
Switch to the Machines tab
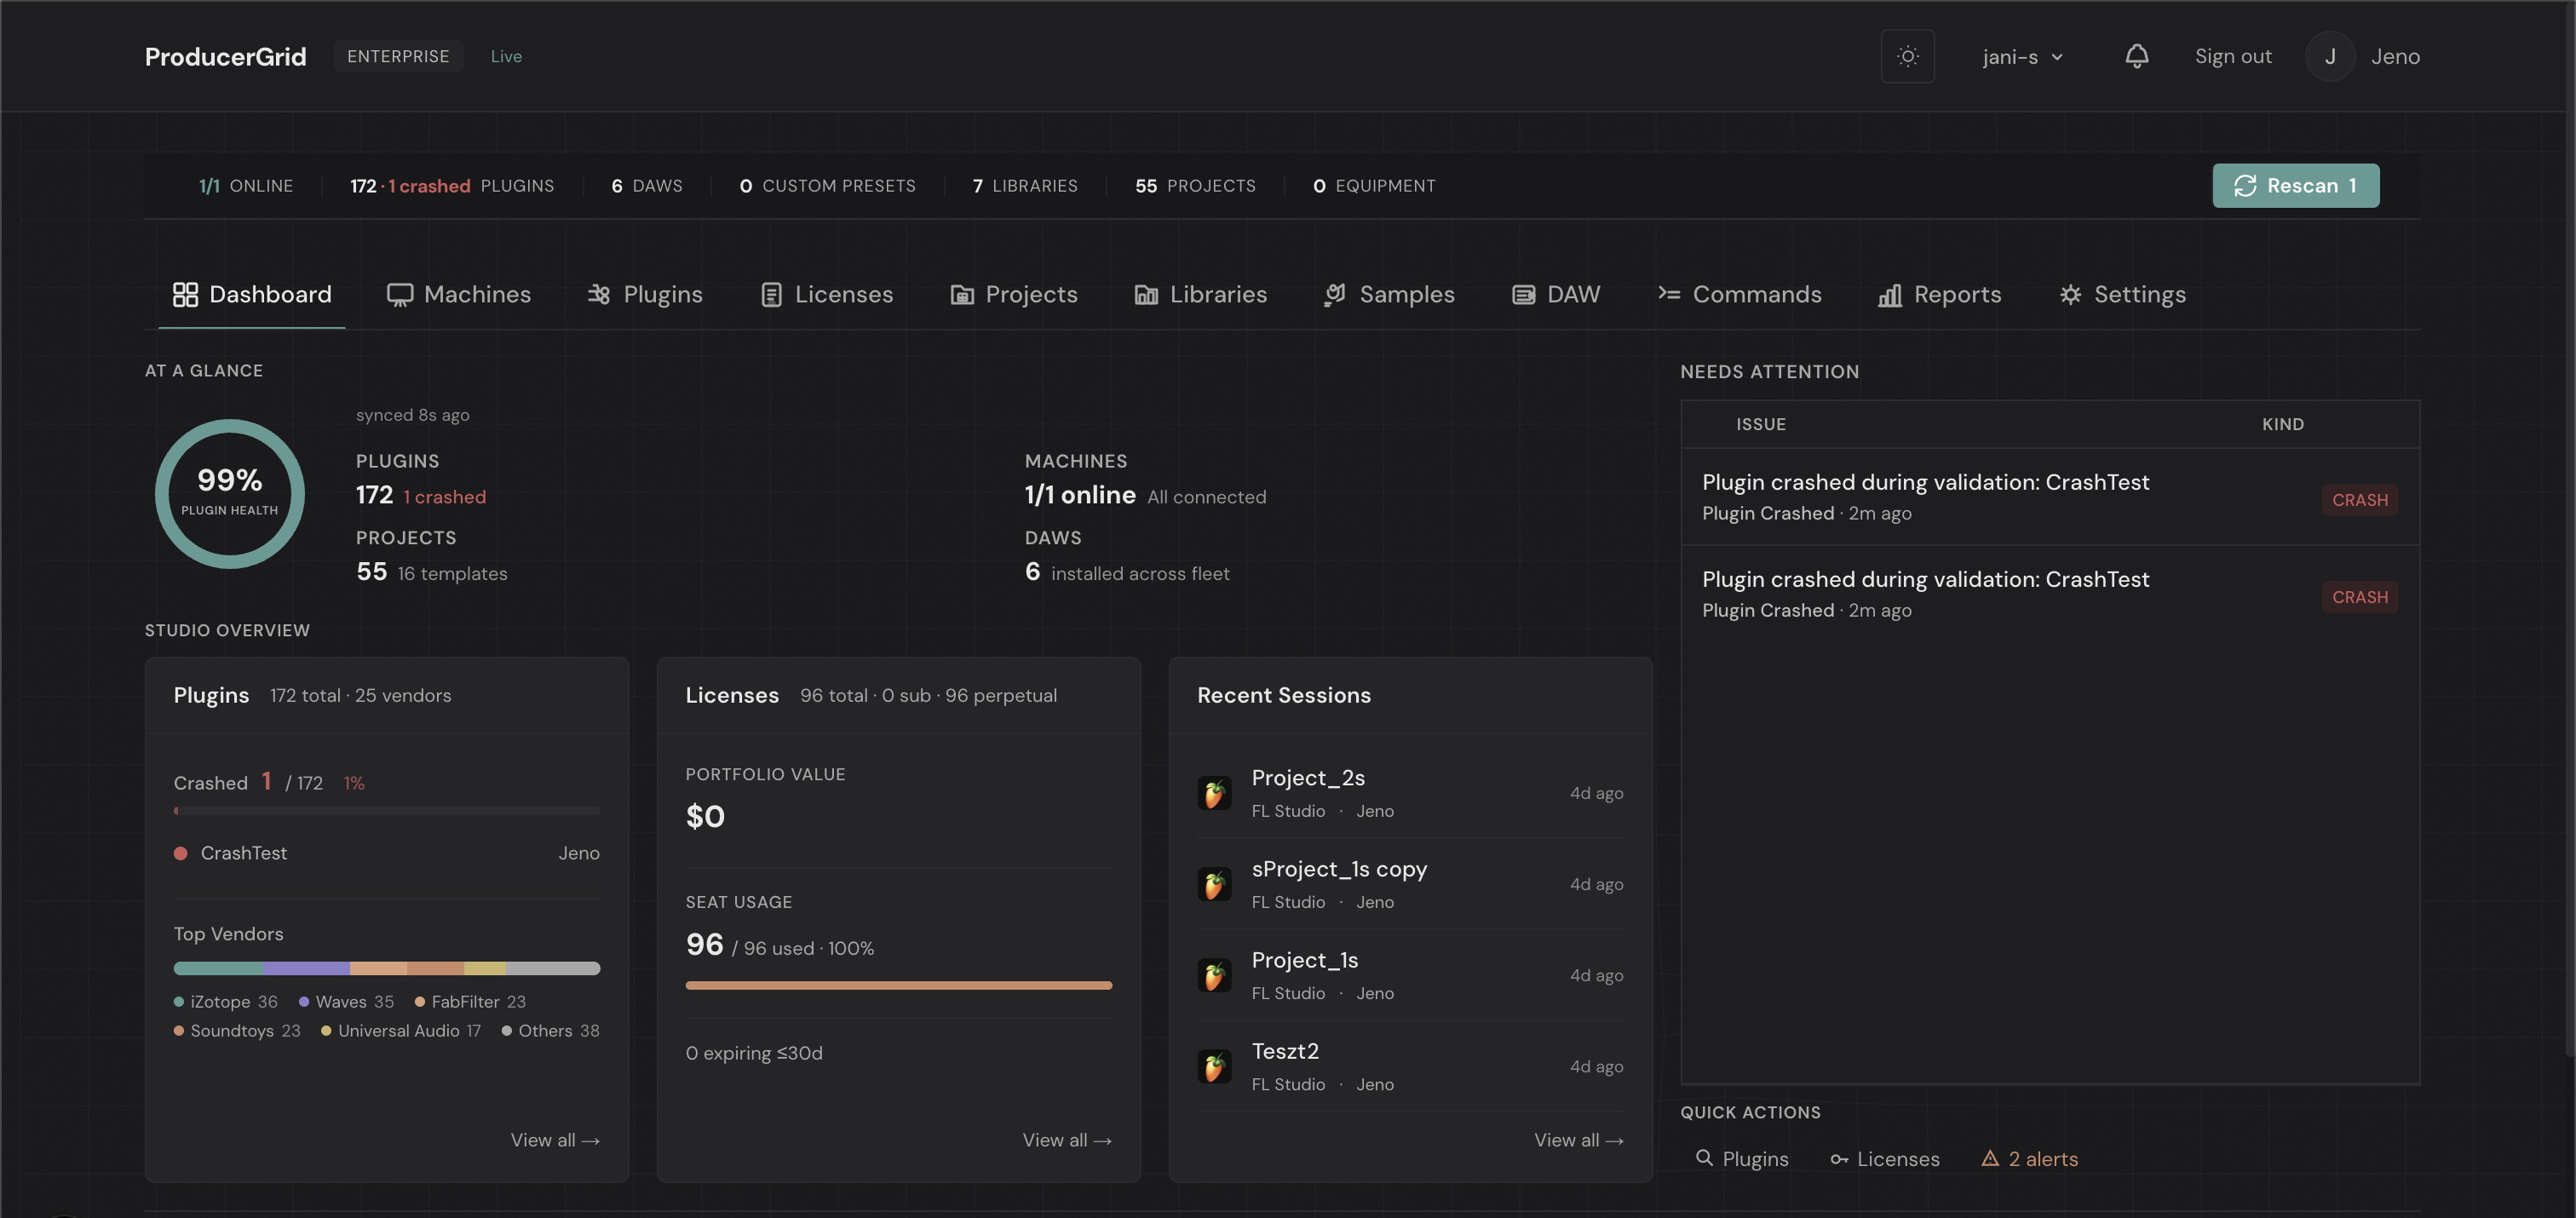459,294
